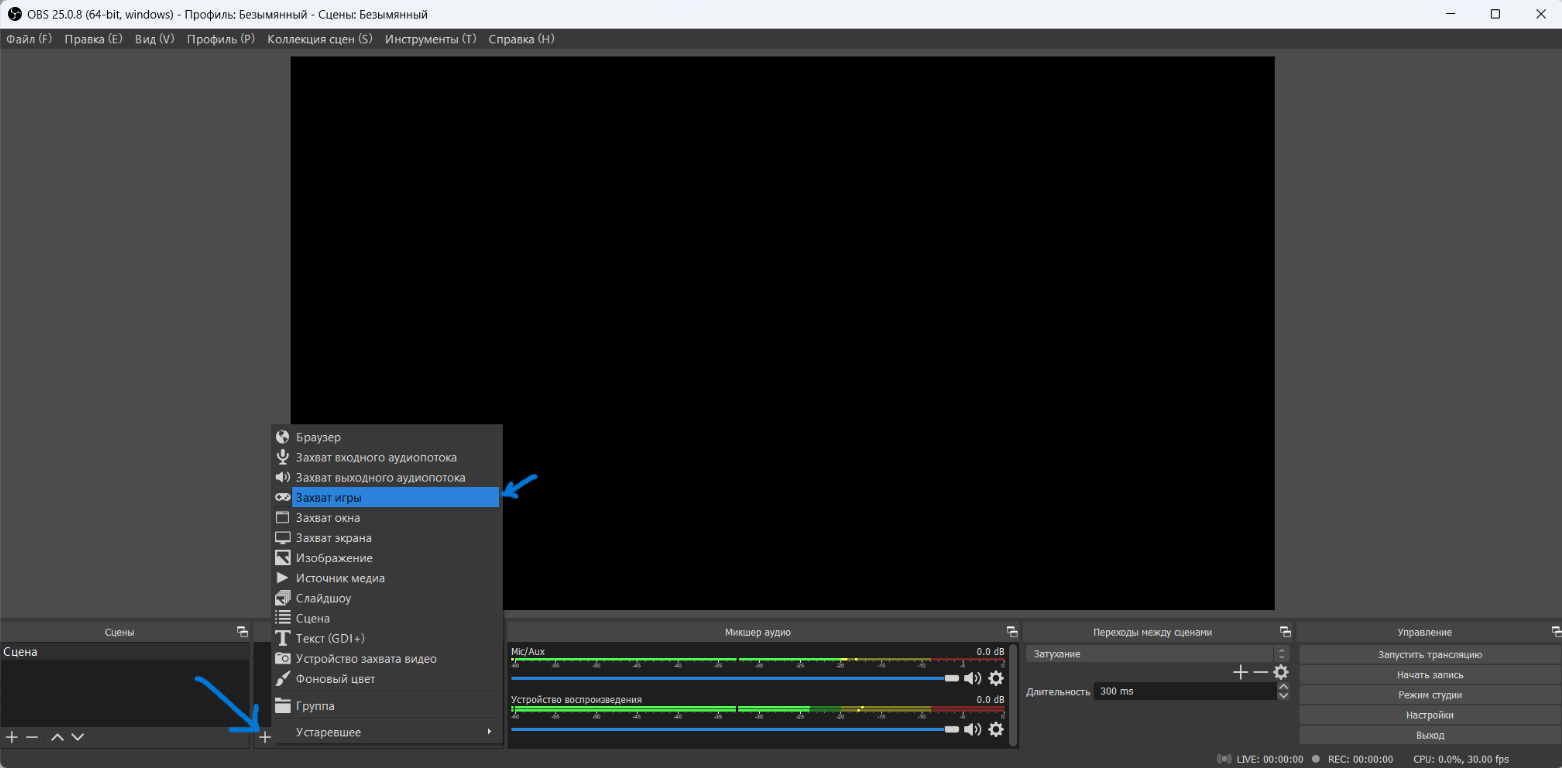
Task: Enable Режим студии
Action: [x=1430, y=694]
